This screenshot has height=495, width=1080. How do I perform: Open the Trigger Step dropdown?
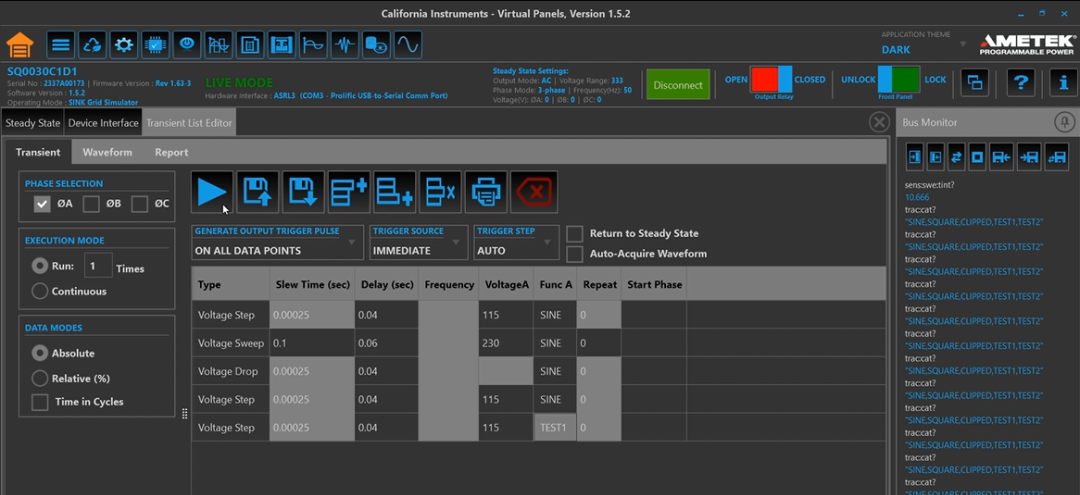pyautogui.click(x=516, y=242)
